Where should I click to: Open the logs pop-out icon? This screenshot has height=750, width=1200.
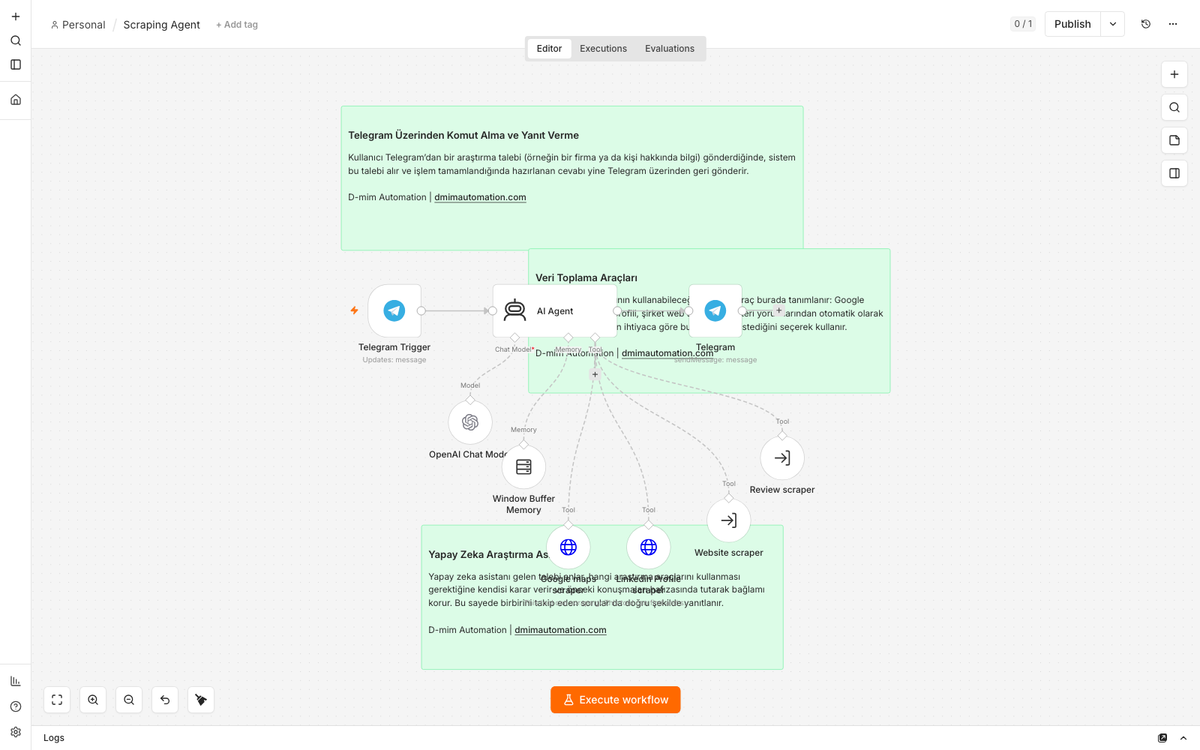point(1162,738)
